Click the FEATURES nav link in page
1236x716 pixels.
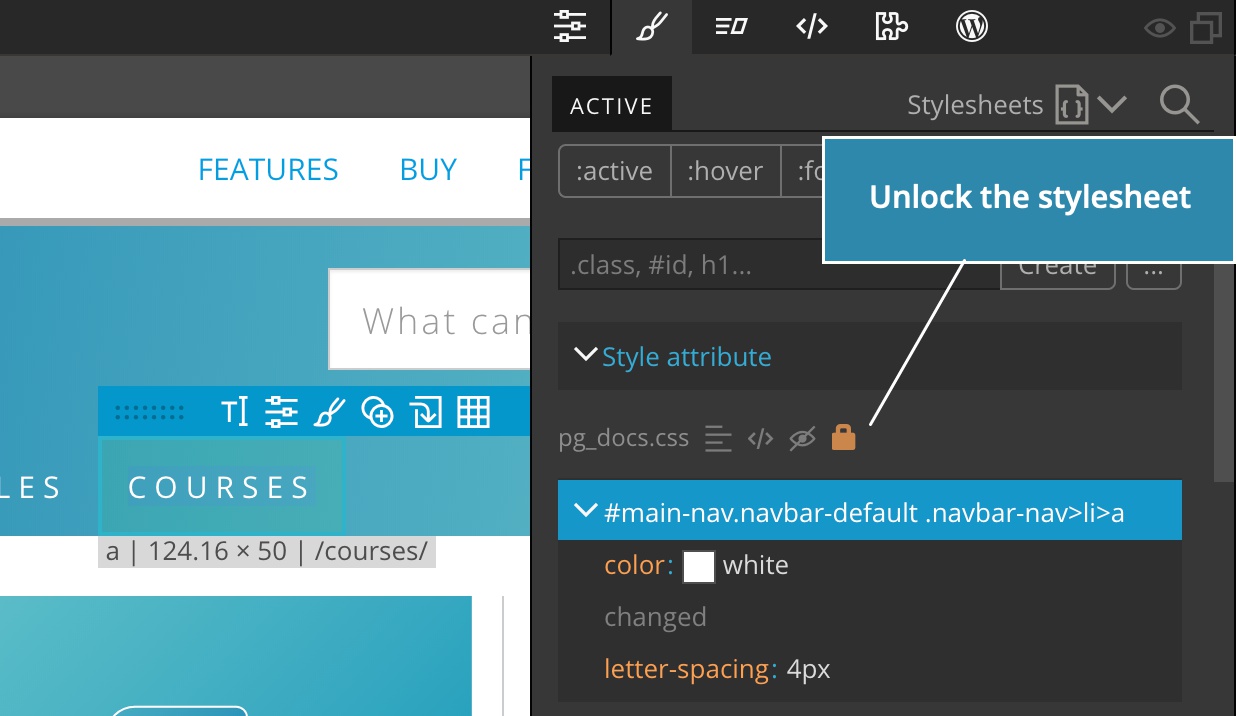pyautogui.click(x=268, y=169)
